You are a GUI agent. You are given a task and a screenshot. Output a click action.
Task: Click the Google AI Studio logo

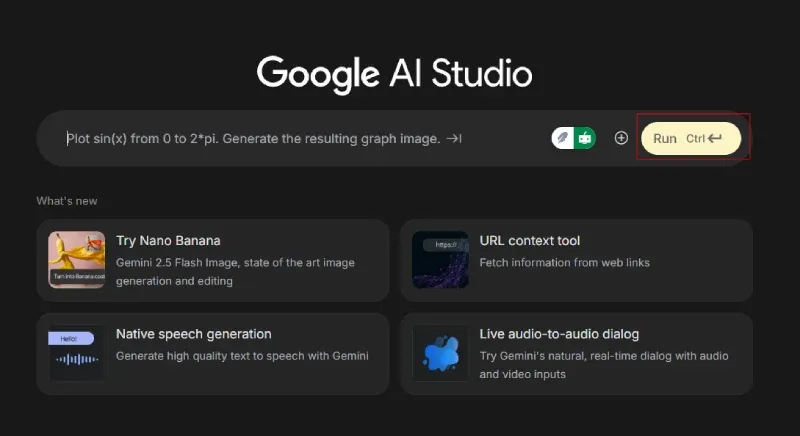(x=394, y=74)
